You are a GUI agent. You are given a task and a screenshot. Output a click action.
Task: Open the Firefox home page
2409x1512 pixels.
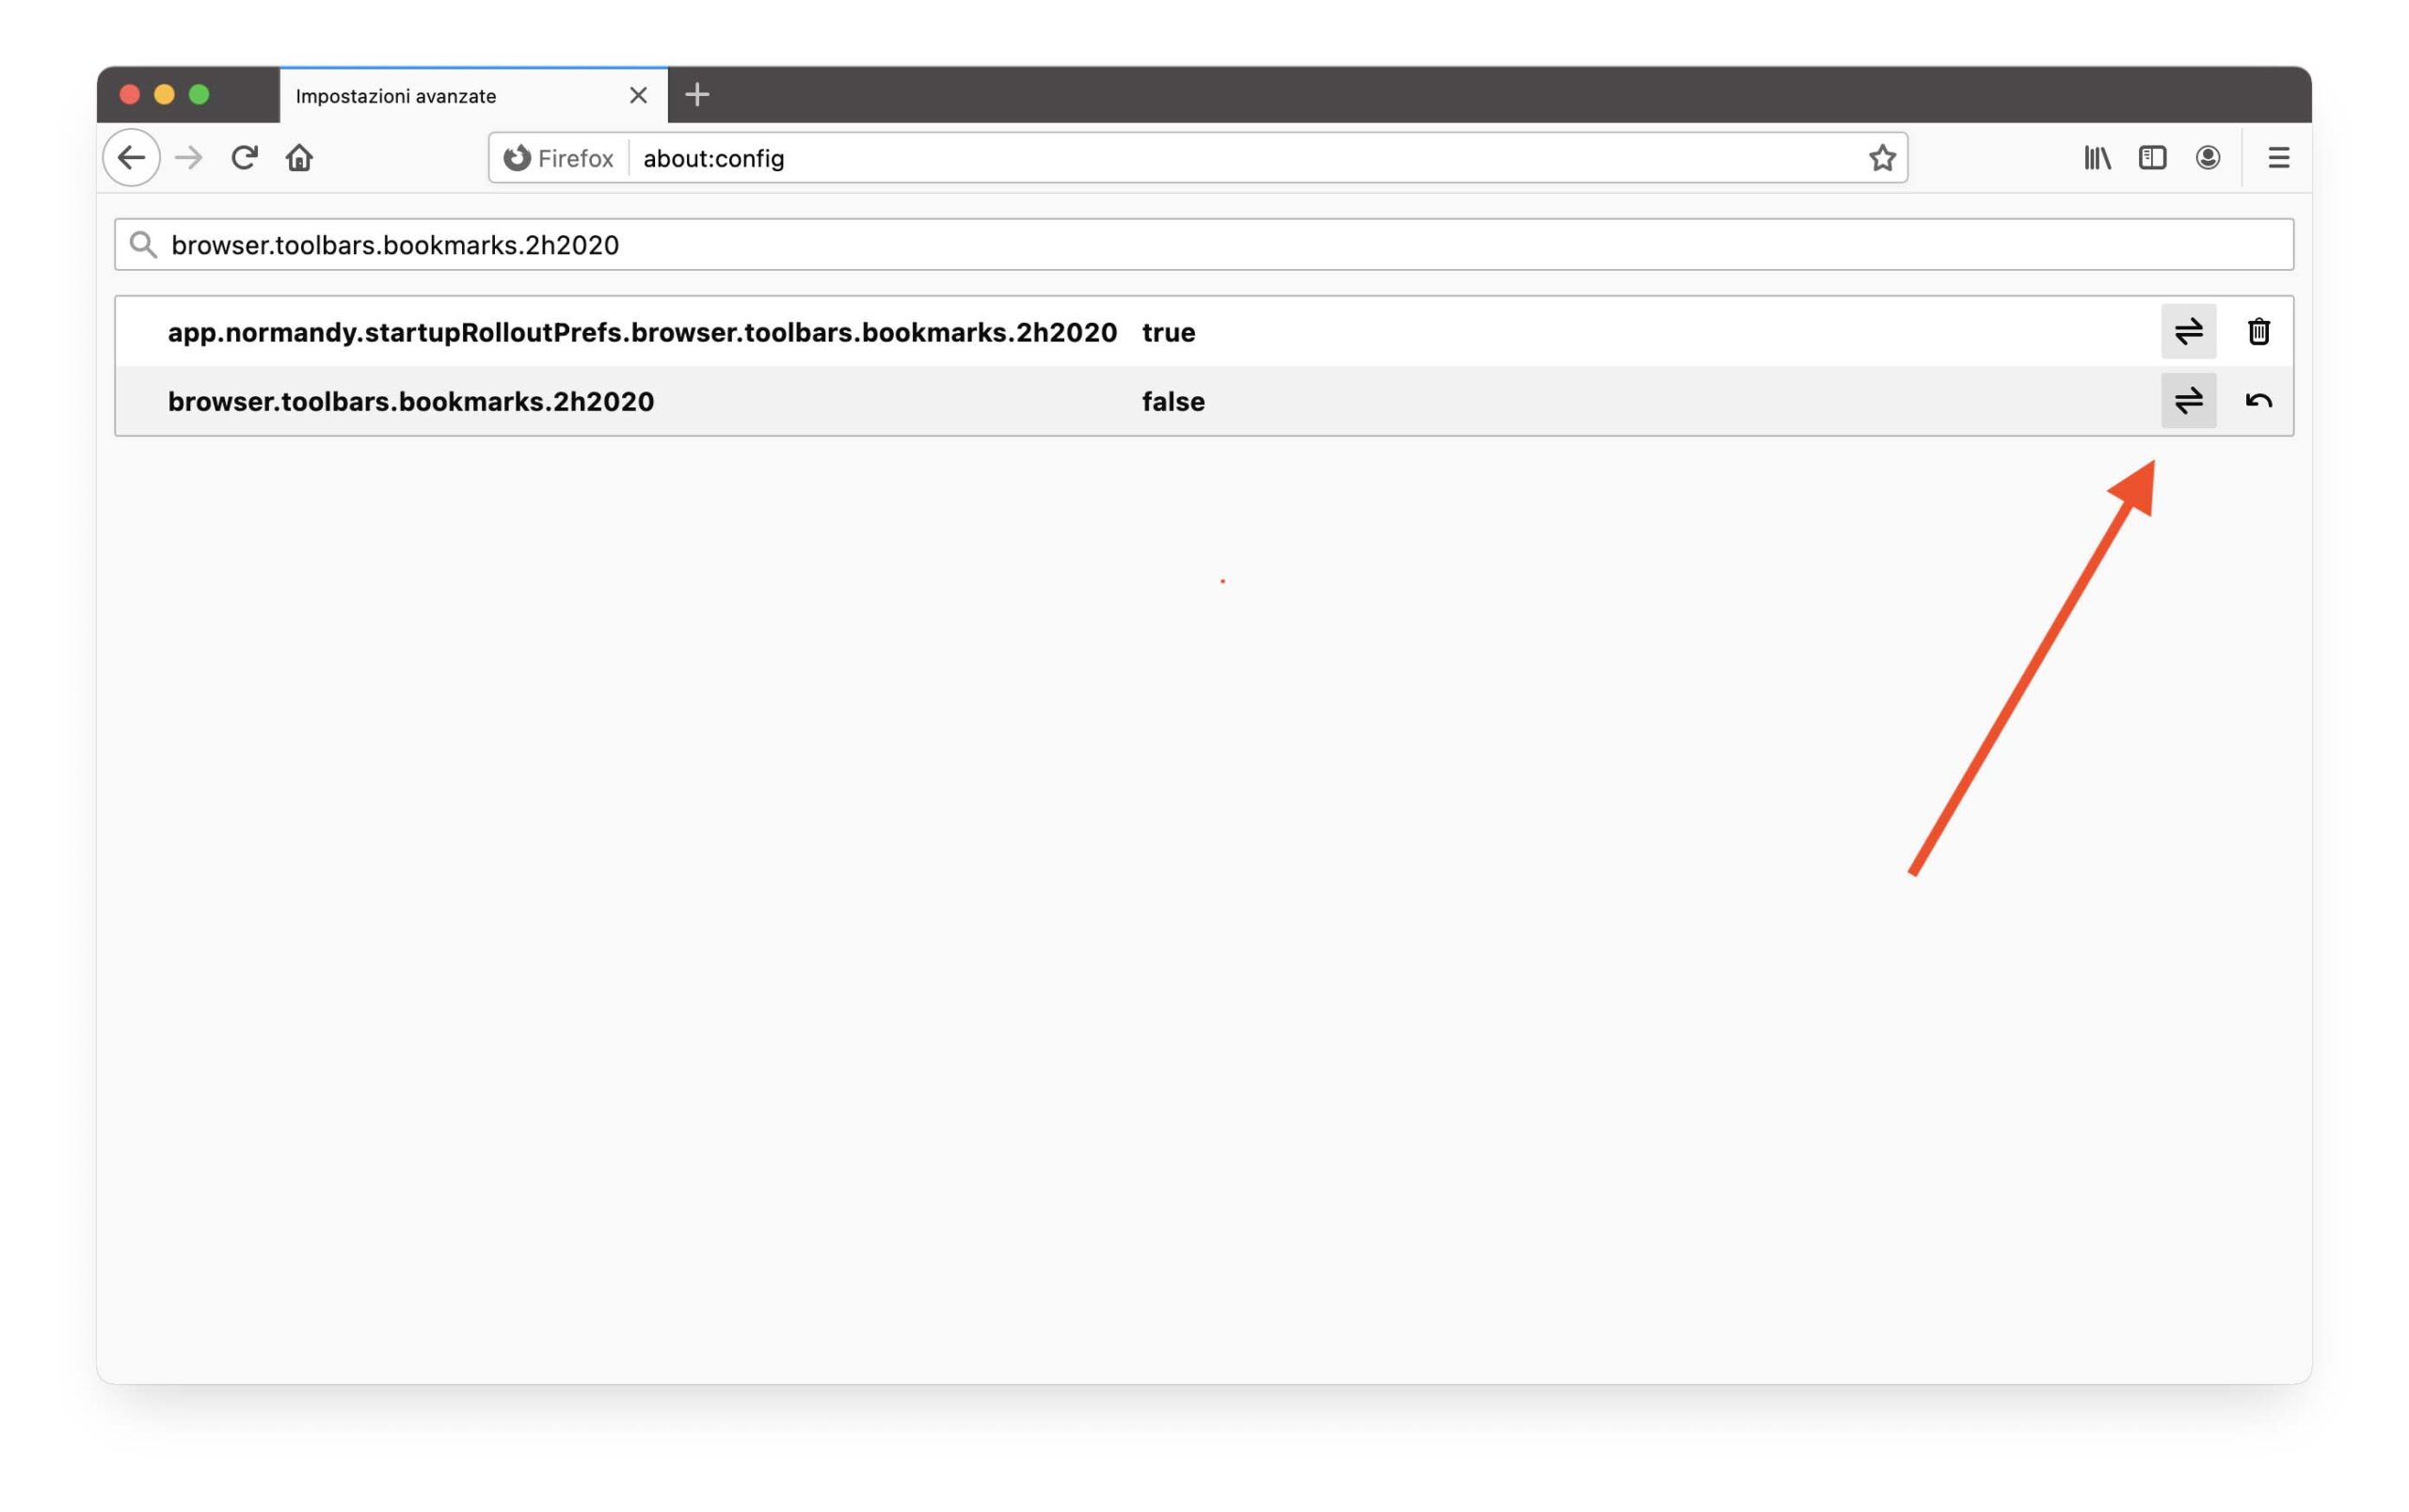(x=300, y=158)
